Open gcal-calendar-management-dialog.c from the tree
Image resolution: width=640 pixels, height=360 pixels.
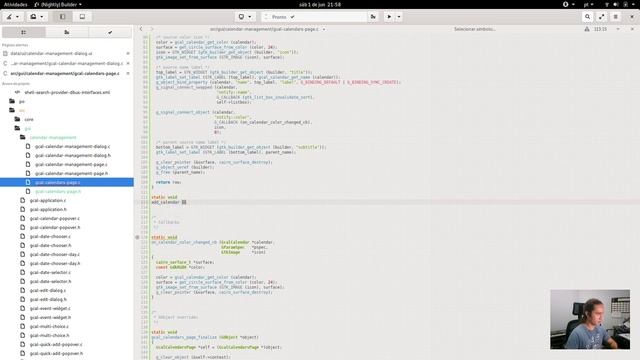(x=72, y=146)
